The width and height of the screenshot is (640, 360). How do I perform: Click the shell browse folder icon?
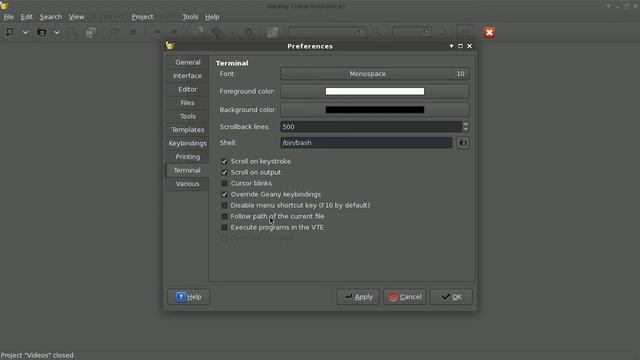click(x=462, y=143)
